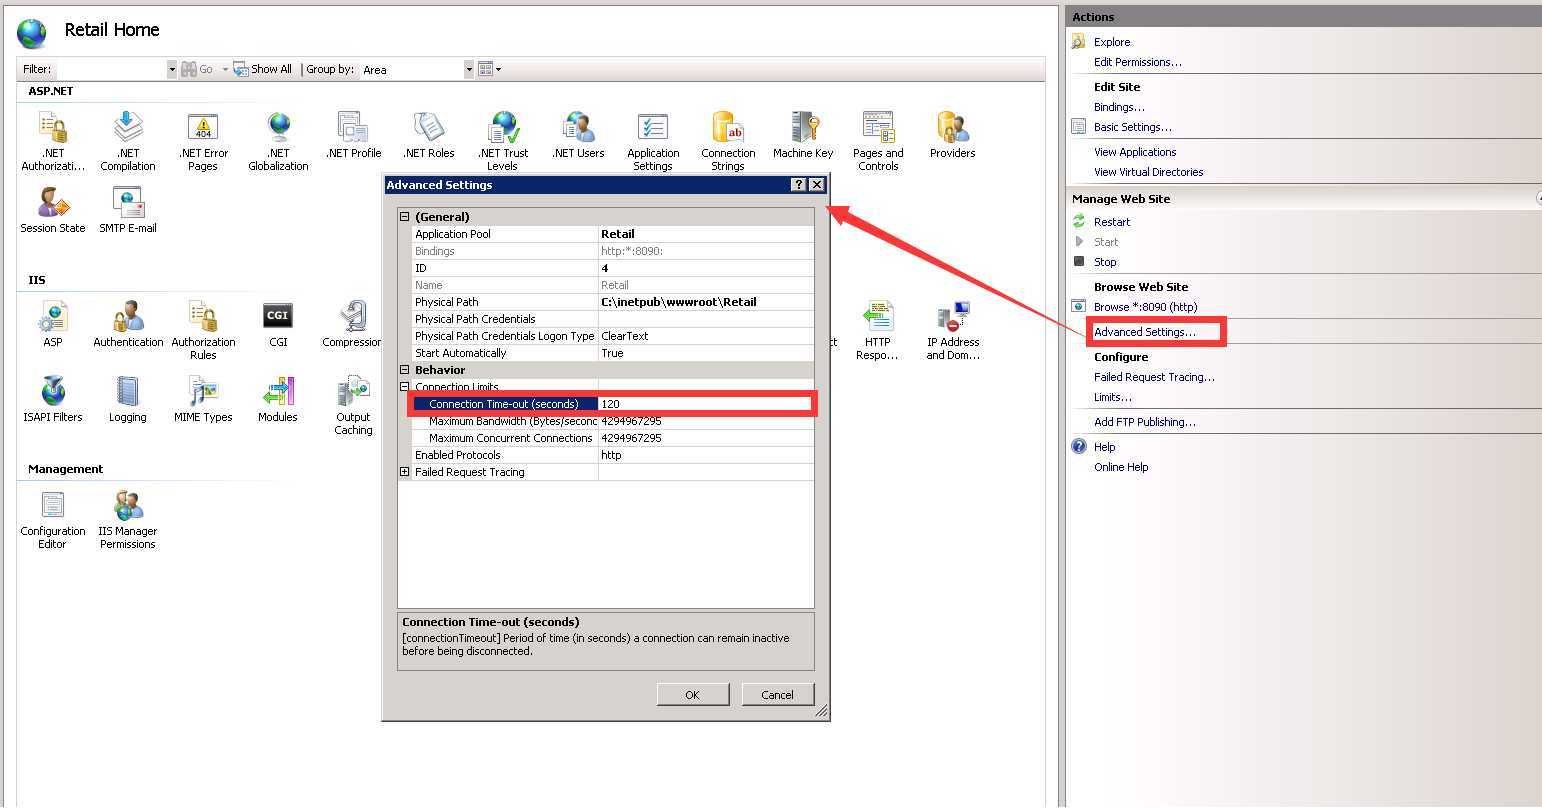Image resolution: width=1542 pixels, height=808 pixels.
Task: Click Explore in Actions pane
Action: [1112, 42]
